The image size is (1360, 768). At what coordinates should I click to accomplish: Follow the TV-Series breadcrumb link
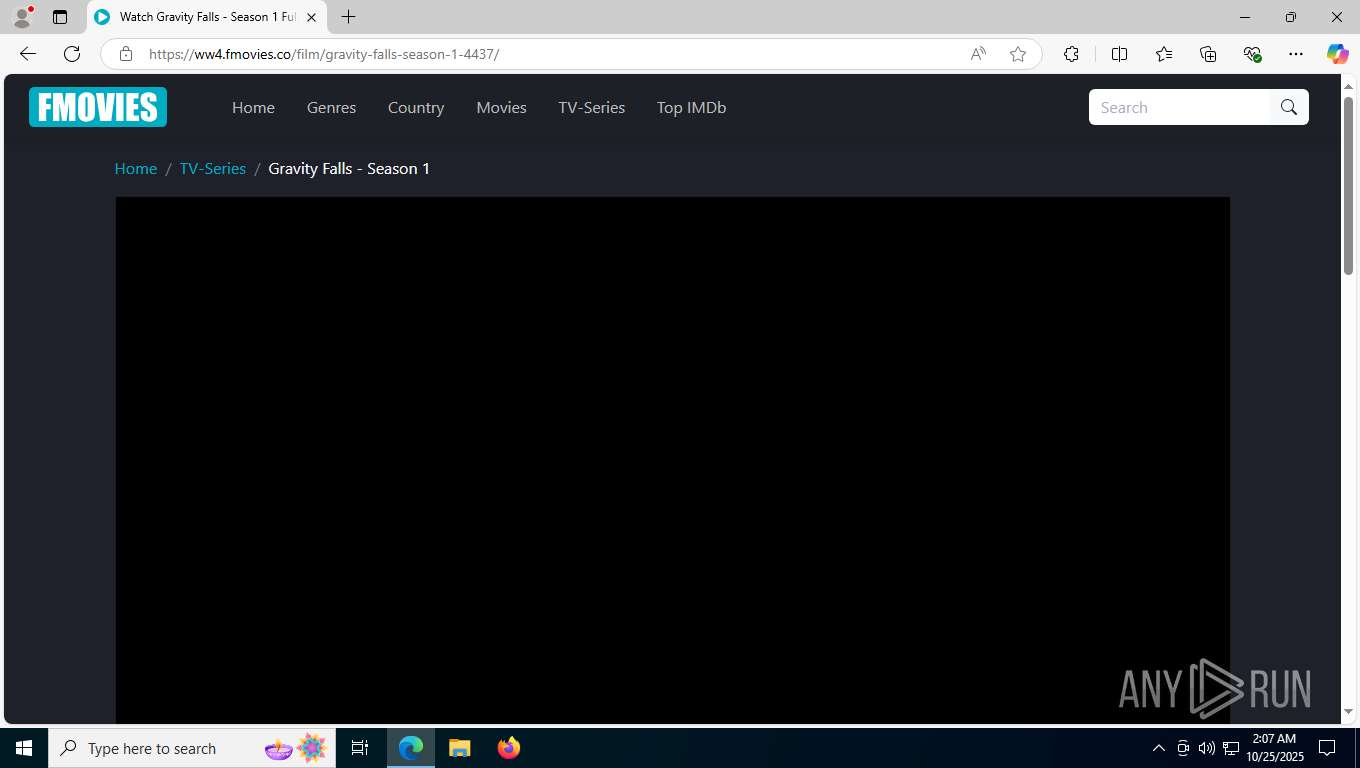[212, 168]
